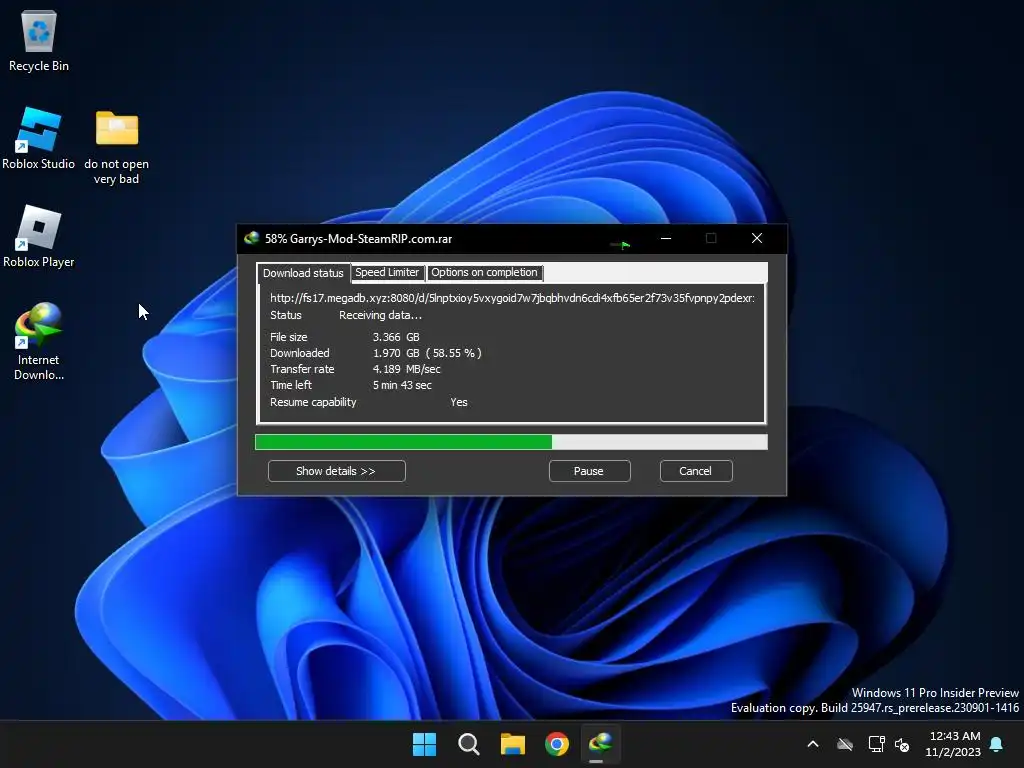Open File Explorer from the taskbar
Screen dimensions: 1024x768
513,744
